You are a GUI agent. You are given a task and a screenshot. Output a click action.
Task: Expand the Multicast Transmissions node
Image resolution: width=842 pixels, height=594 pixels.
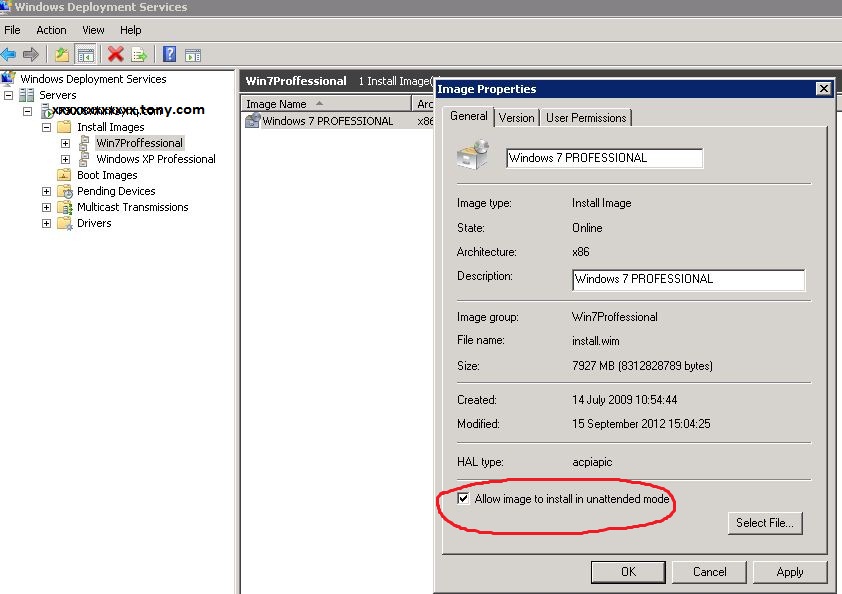click(46, 207)
